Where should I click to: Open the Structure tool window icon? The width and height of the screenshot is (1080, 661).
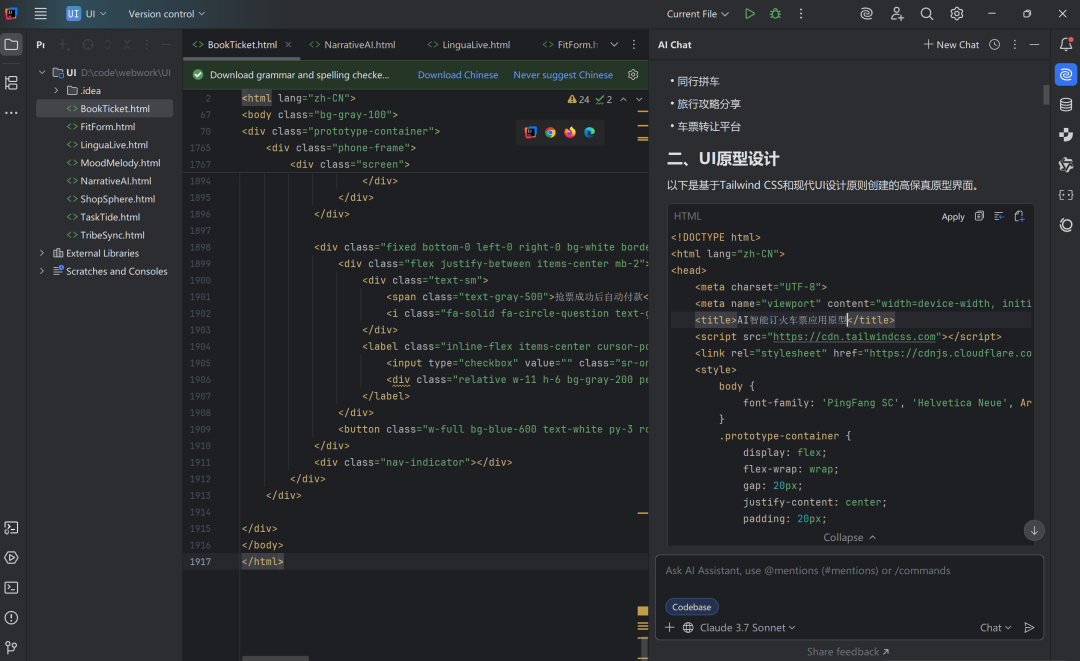pyautogui.click(x=12, y=83)
